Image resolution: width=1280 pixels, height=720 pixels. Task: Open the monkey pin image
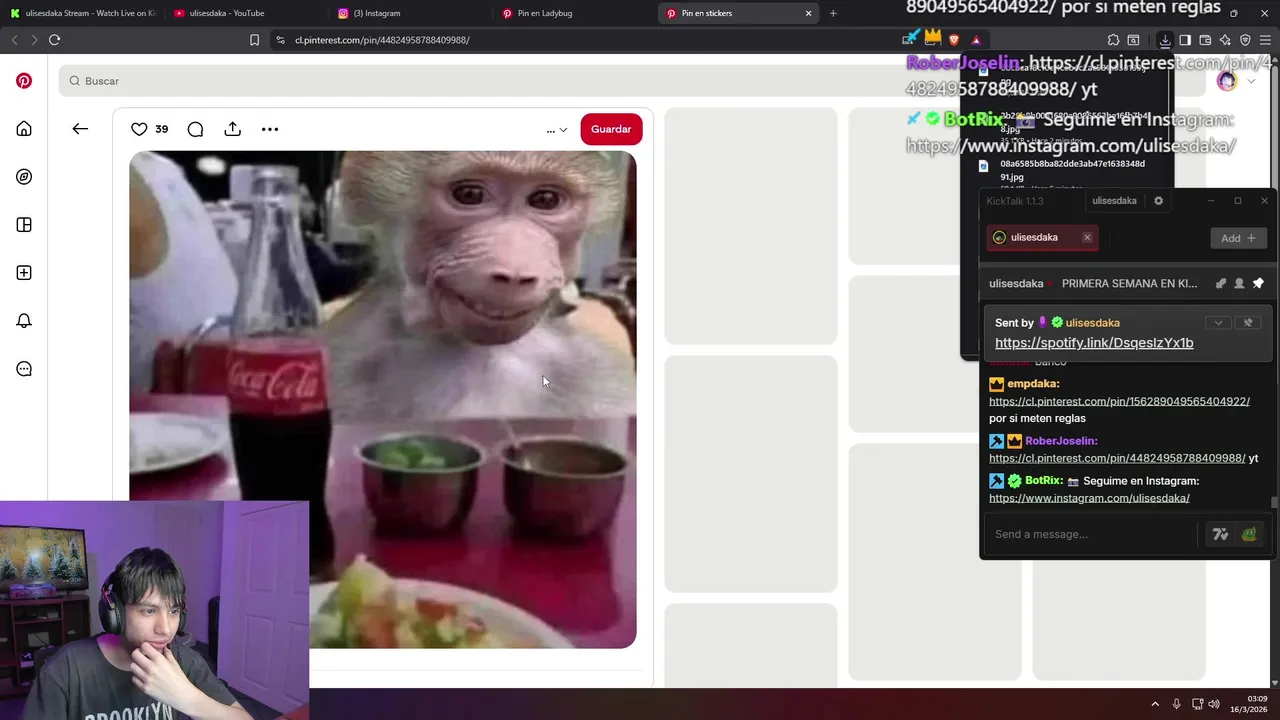click(x=383, y=399)
